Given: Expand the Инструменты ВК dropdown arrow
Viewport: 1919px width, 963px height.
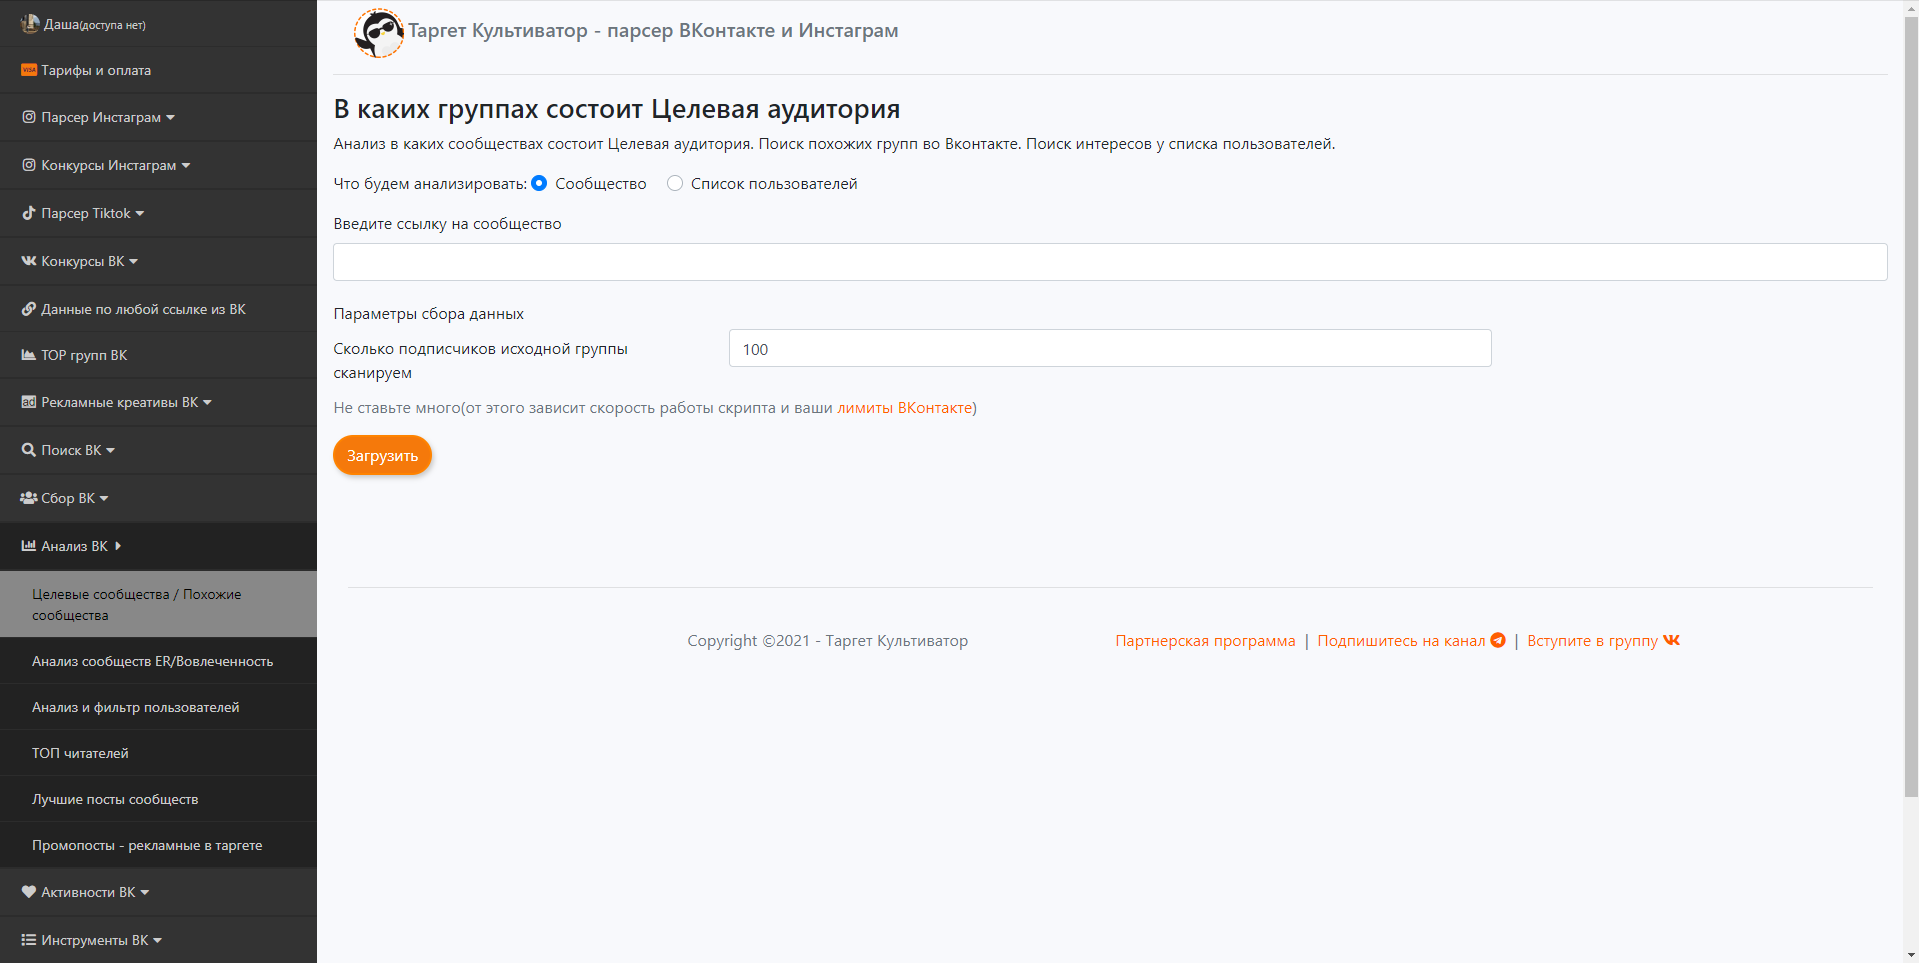Looking at the screenshot, I should point(157,941).
